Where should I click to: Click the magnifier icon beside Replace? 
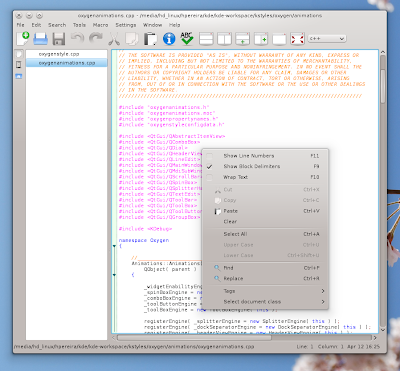(x=217, y=279)
